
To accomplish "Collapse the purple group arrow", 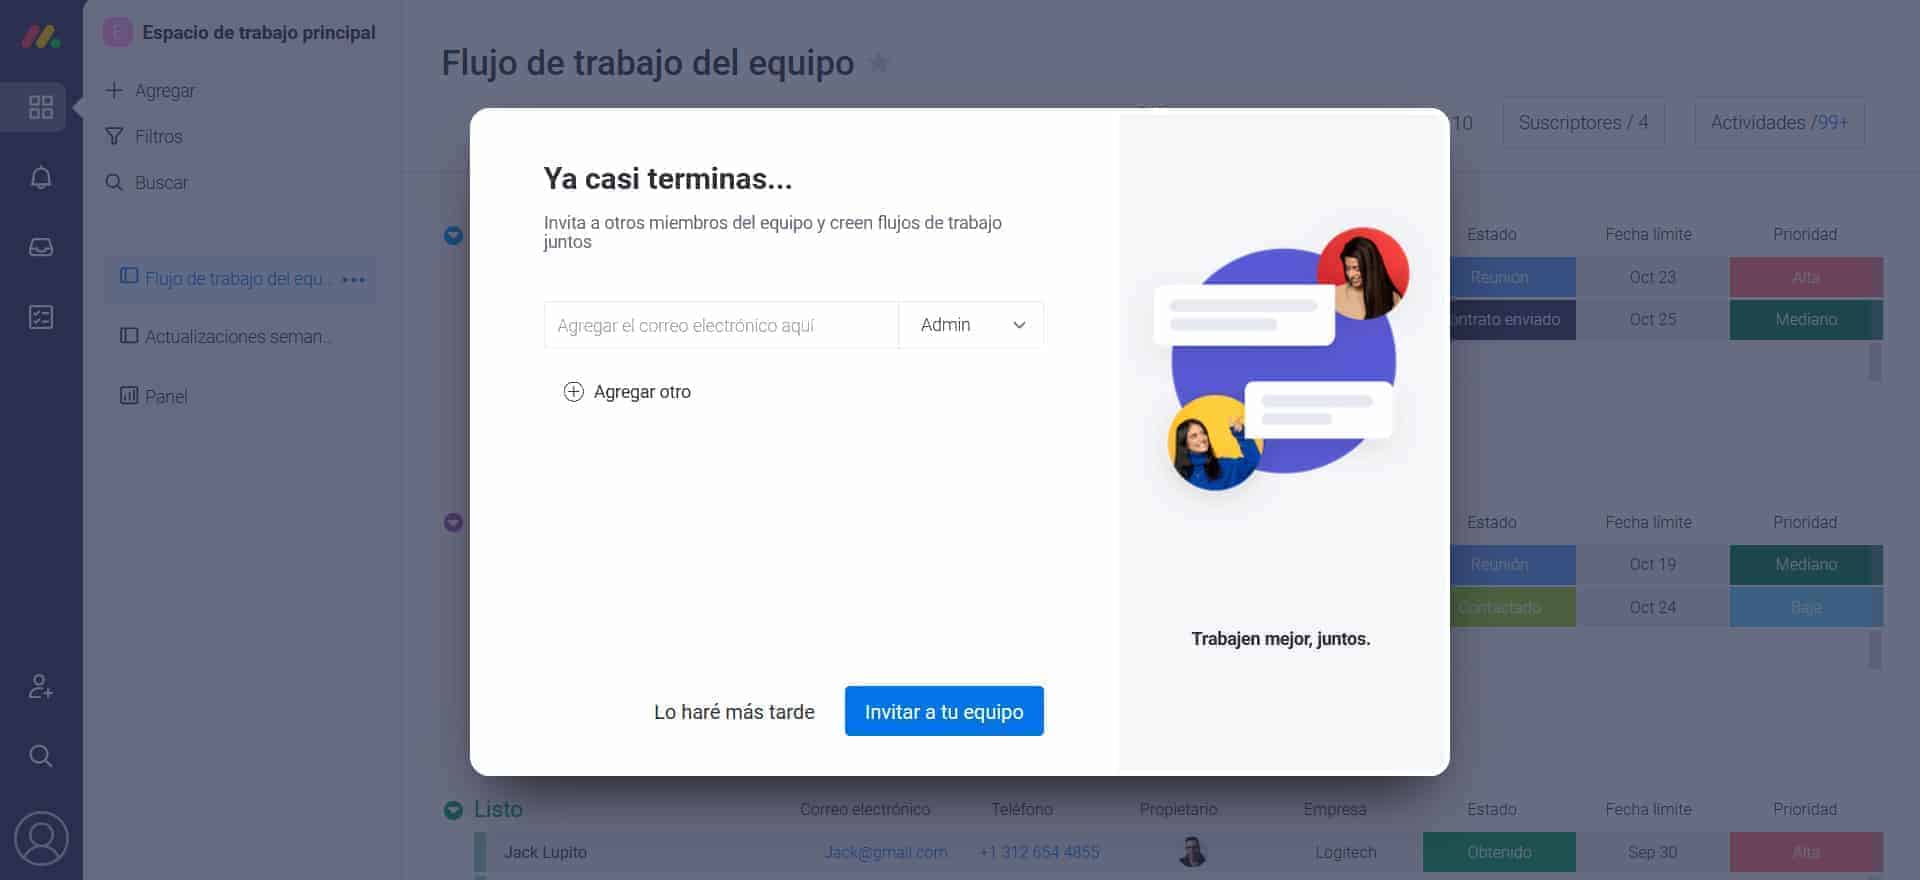I will tap(453, 523).
